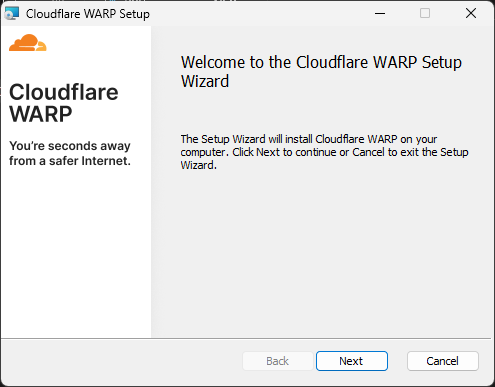Click the orange Cloudflare cloud logo

pos(28,42)
